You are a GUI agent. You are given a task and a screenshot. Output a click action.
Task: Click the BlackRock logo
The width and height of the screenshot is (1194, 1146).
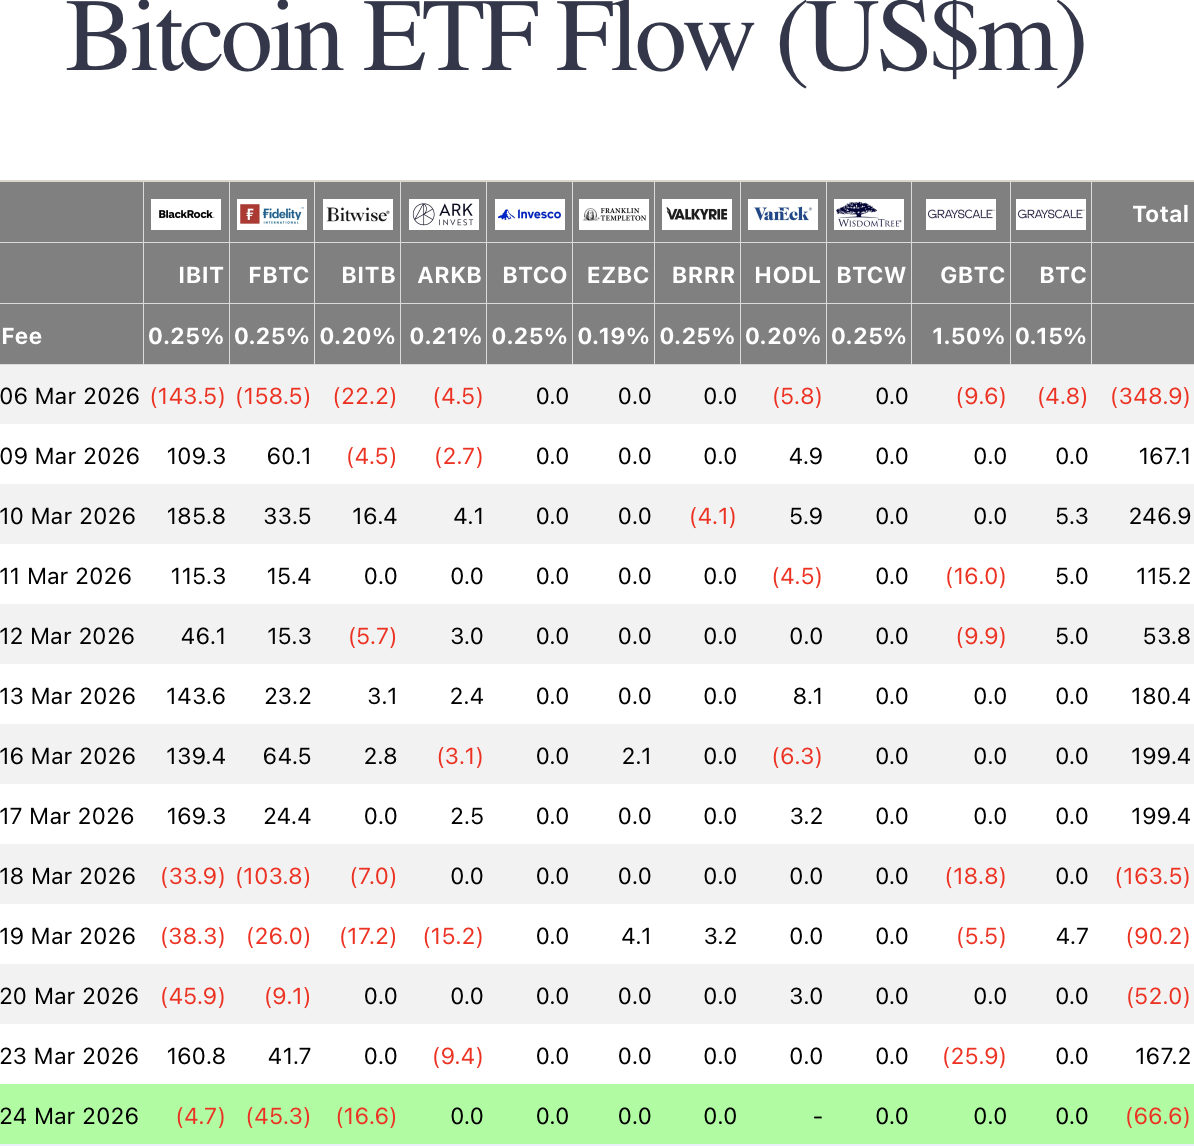pos(186,214)
